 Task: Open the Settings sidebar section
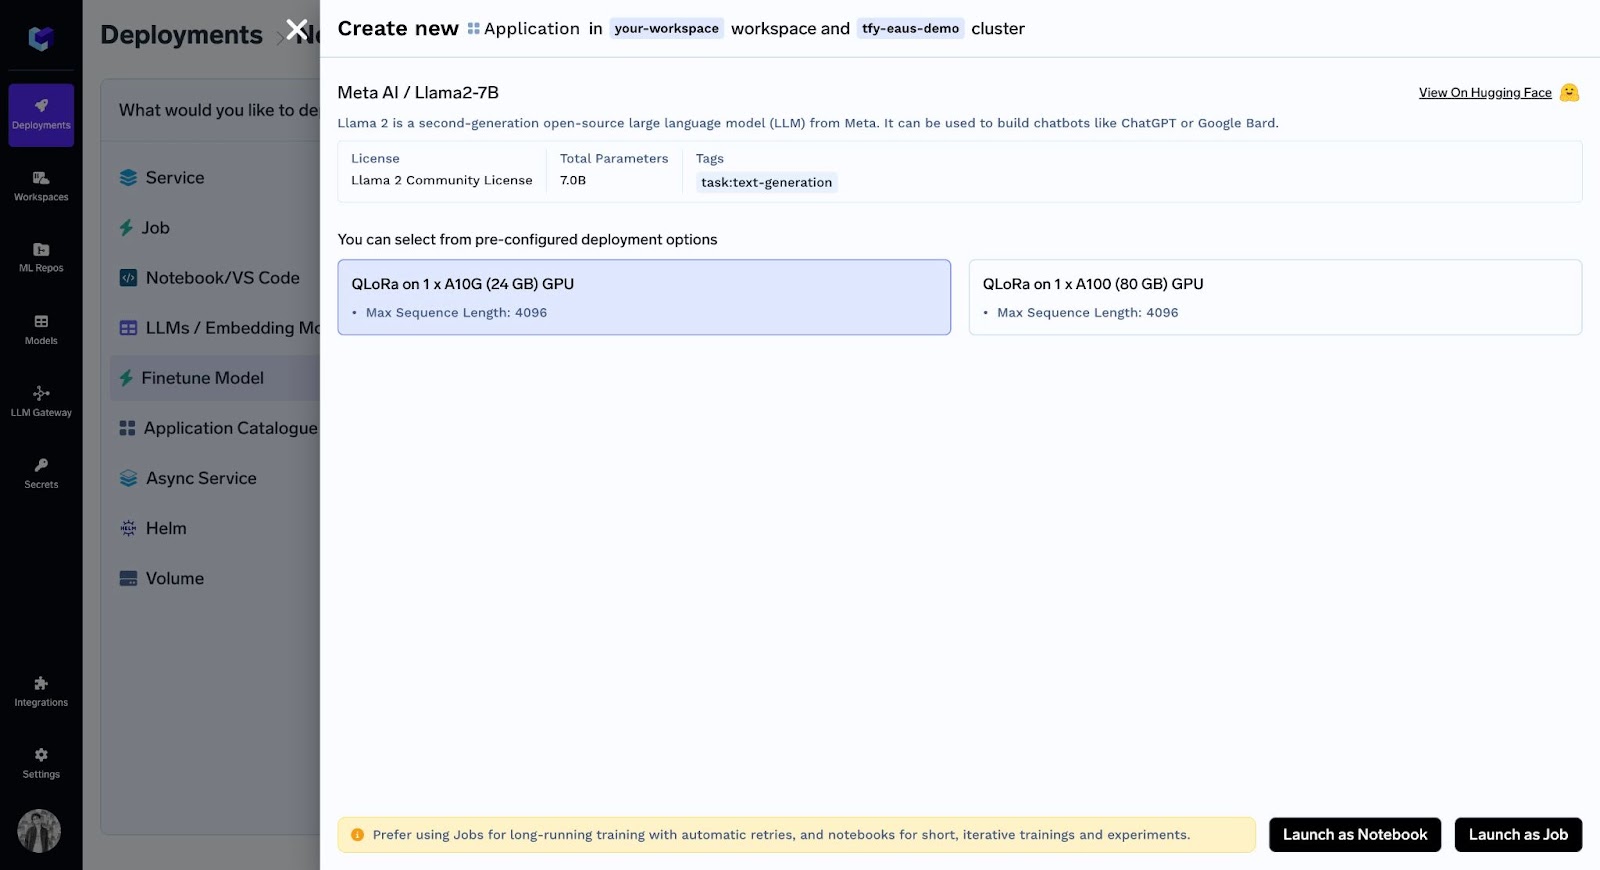coord(41,764)
